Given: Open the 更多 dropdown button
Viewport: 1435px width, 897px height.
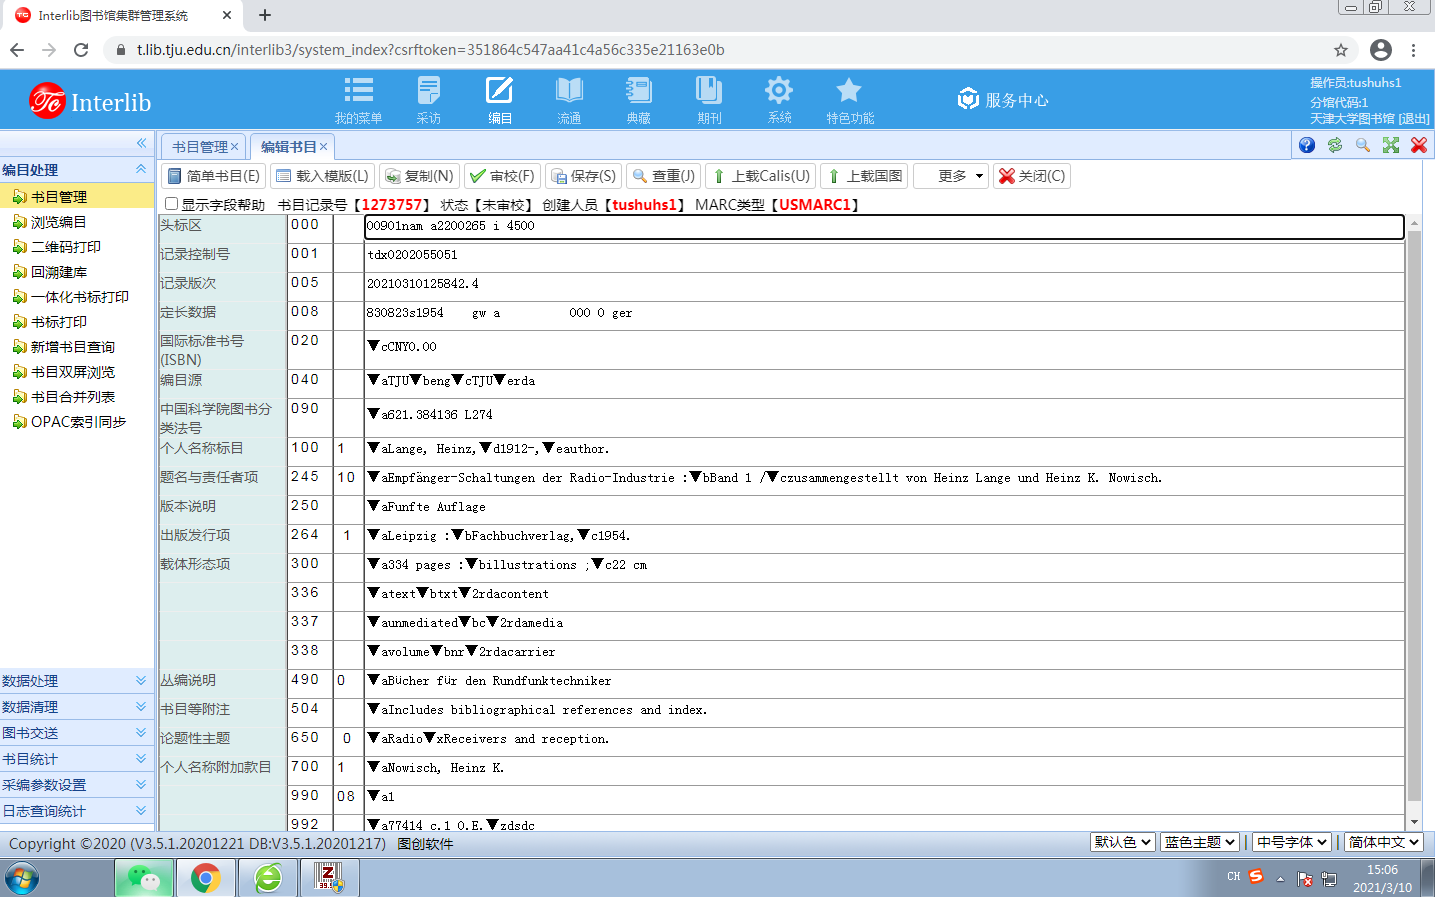Looking at the screenshot, I should [951, 176].
